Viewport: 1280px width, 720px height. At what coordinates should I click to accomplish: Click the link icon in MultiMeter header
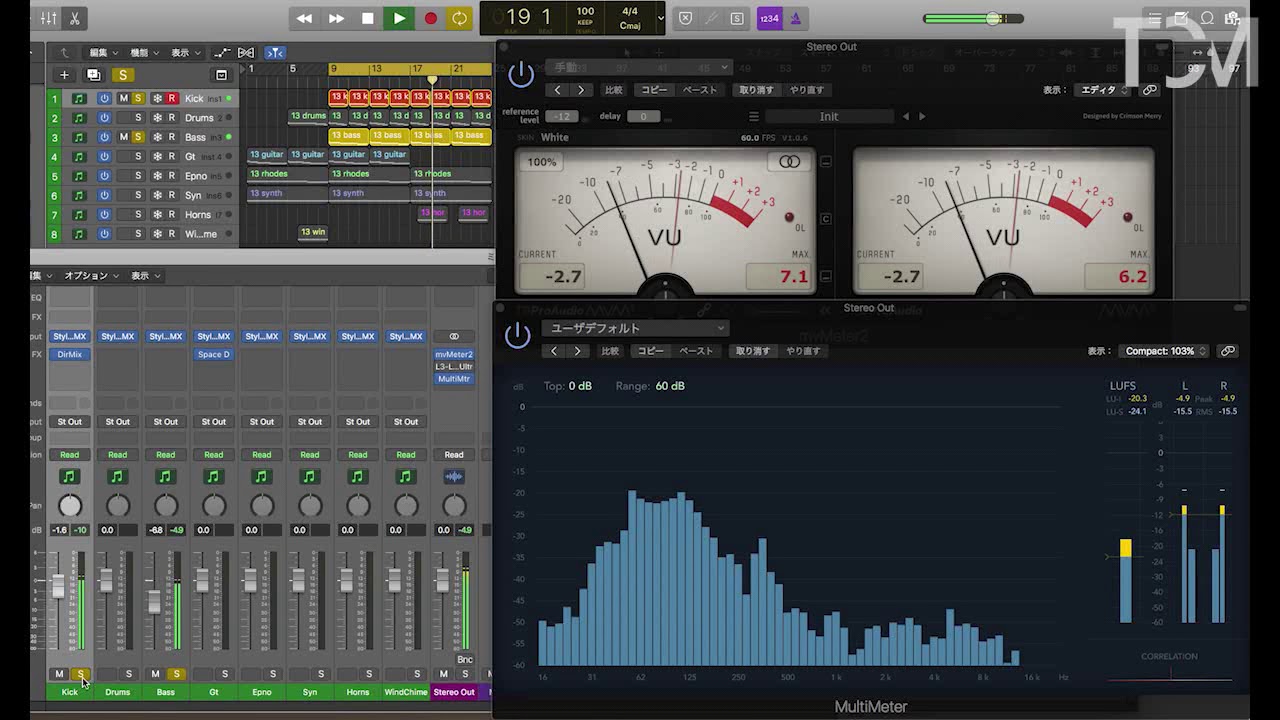pos(1227,351)
